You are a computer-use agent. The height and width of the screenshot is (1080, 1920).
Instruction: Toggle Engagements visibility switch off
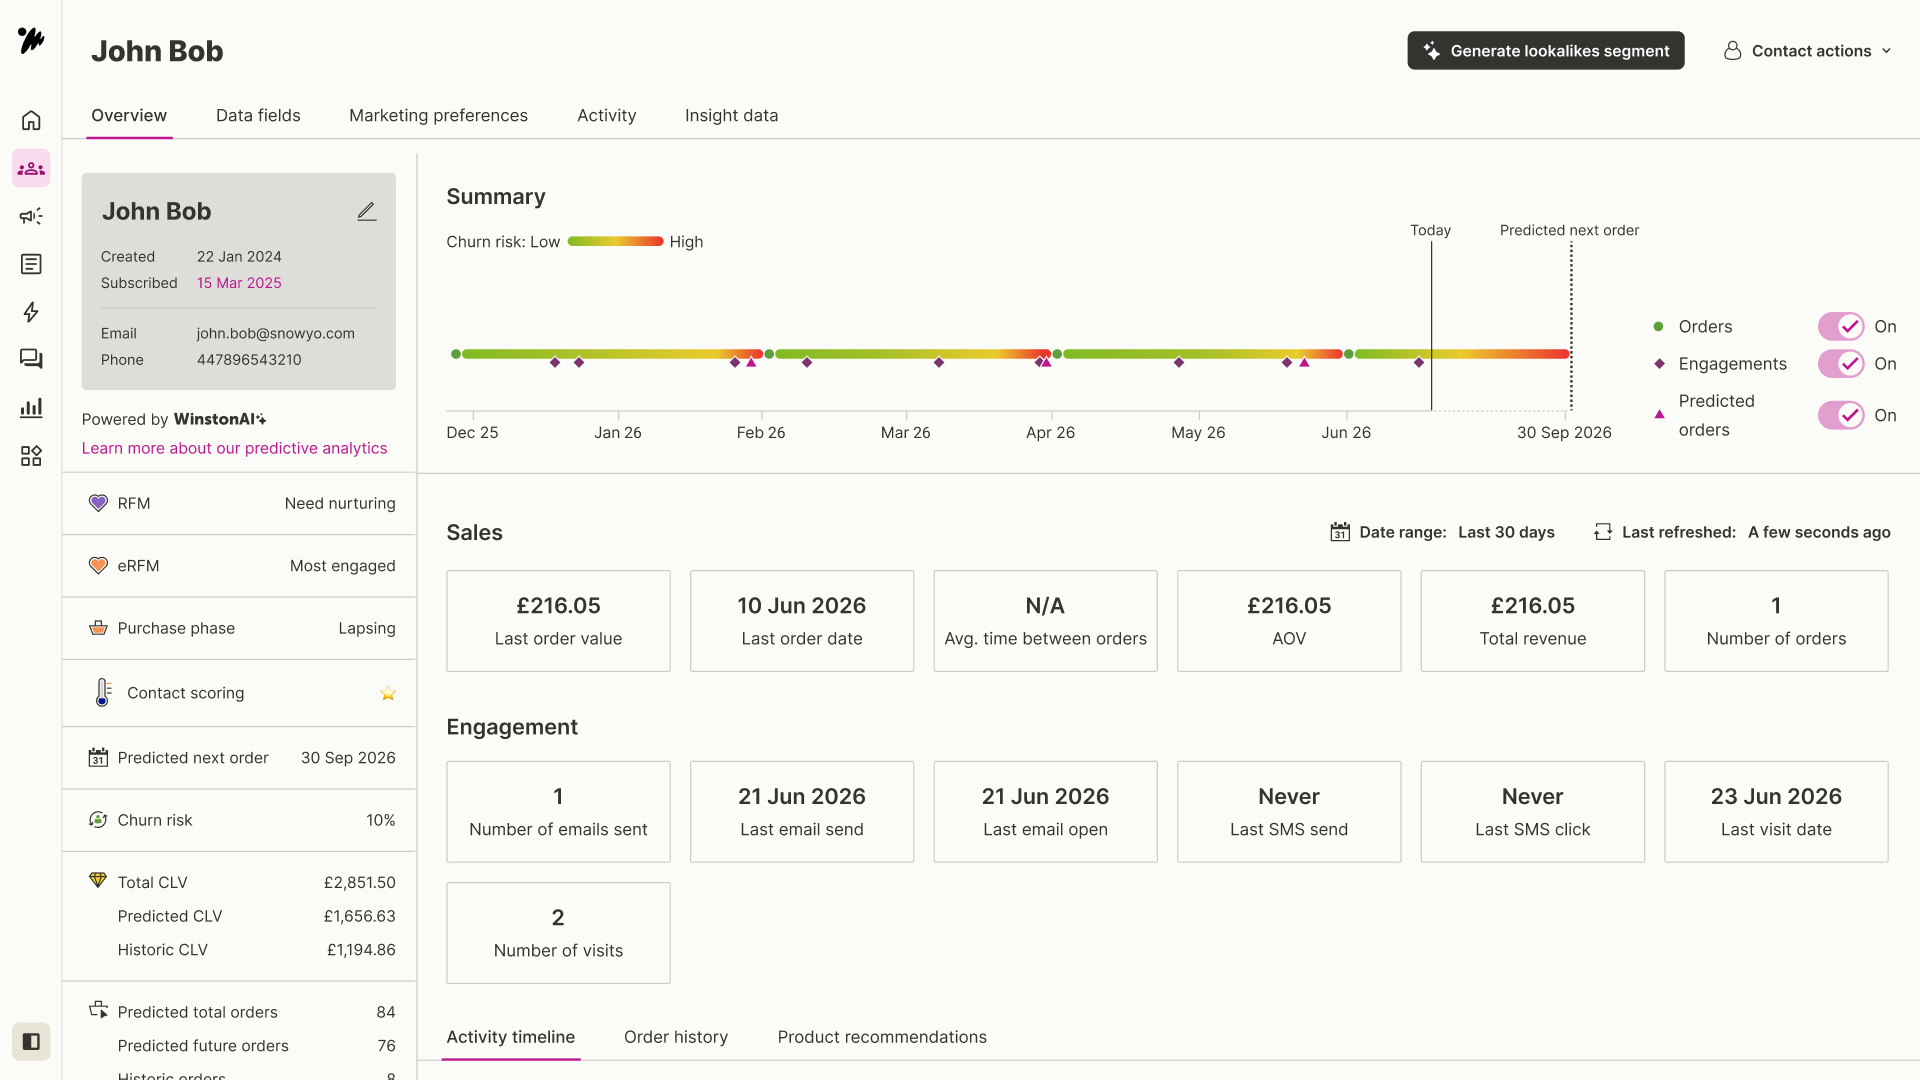tap(1841, 364)
